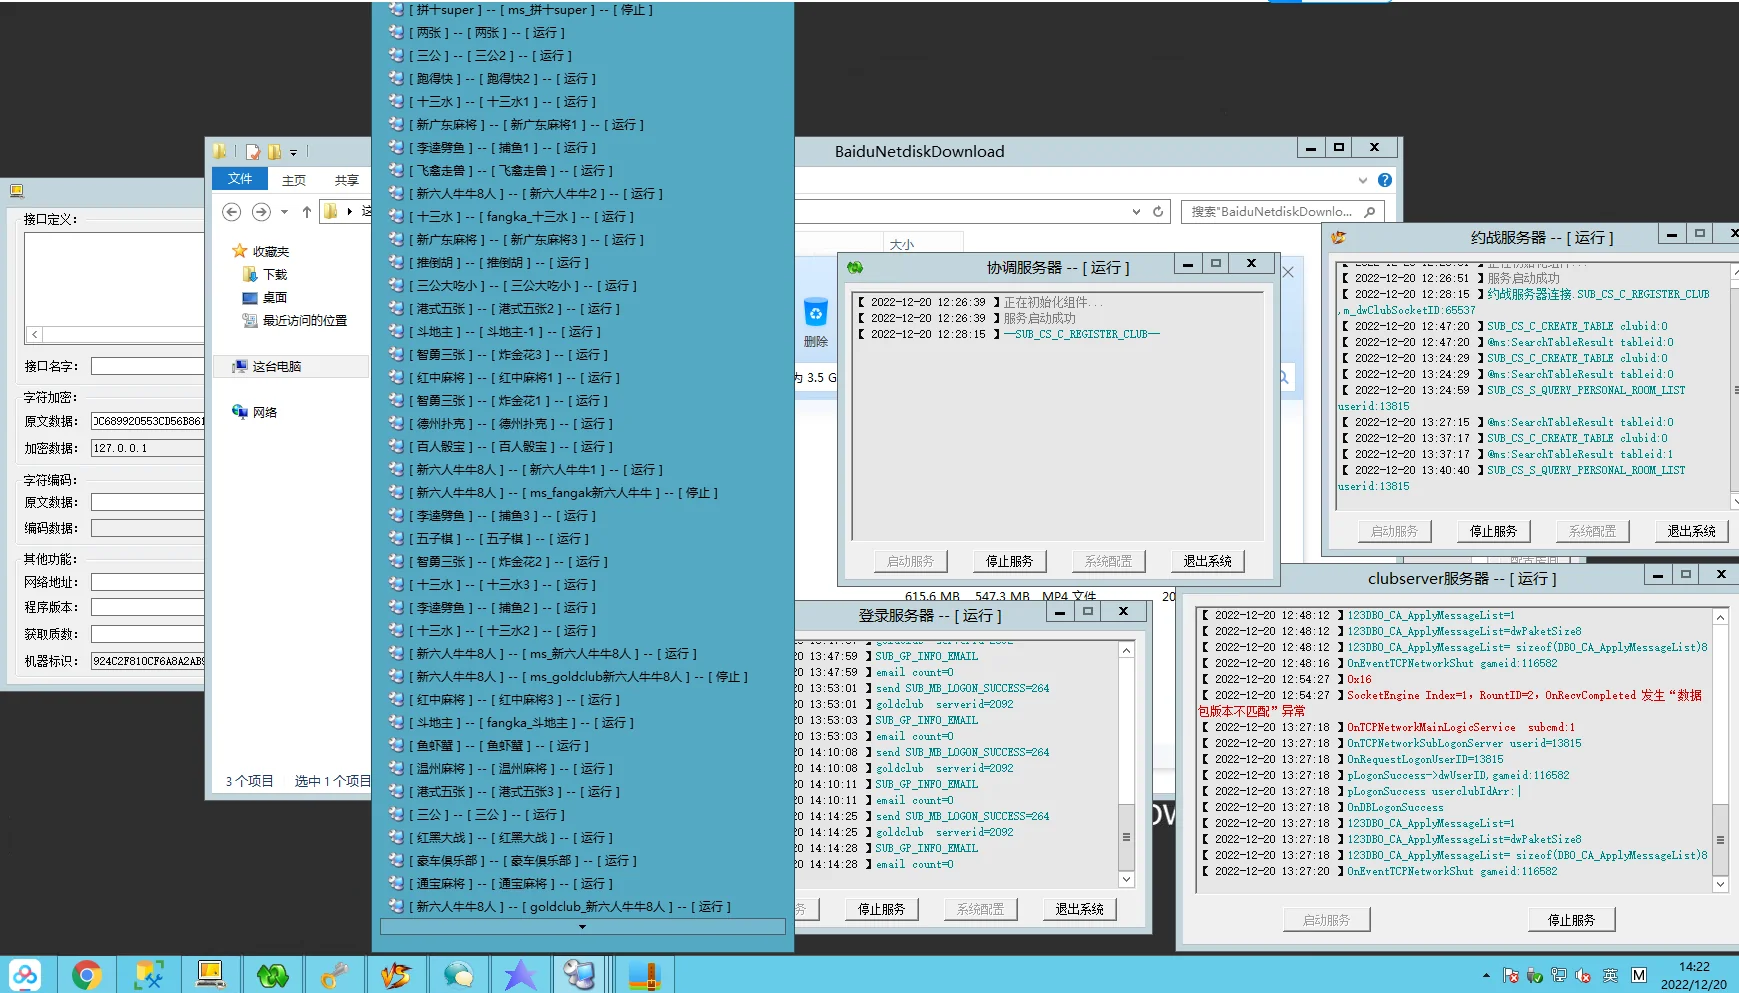Screen dimensions: 1739x993
Task: Click the orange VS taskbar icon
Action: (x=396, y=974)
